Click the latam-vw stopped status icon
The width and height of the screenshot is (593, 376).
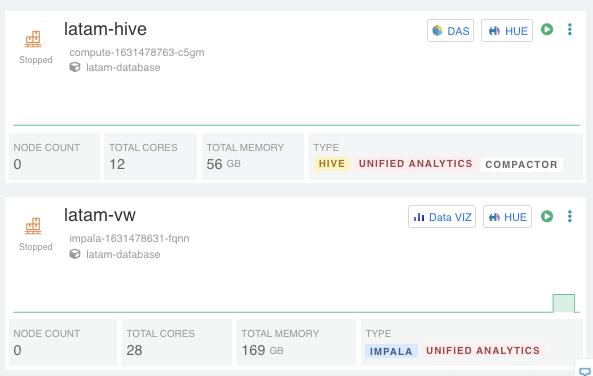click(33, 226)
